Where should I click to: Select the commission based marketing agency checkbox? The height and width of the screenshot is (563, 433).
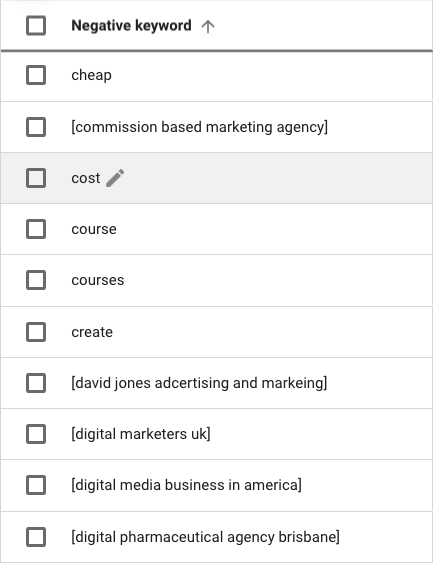[36, 127]
